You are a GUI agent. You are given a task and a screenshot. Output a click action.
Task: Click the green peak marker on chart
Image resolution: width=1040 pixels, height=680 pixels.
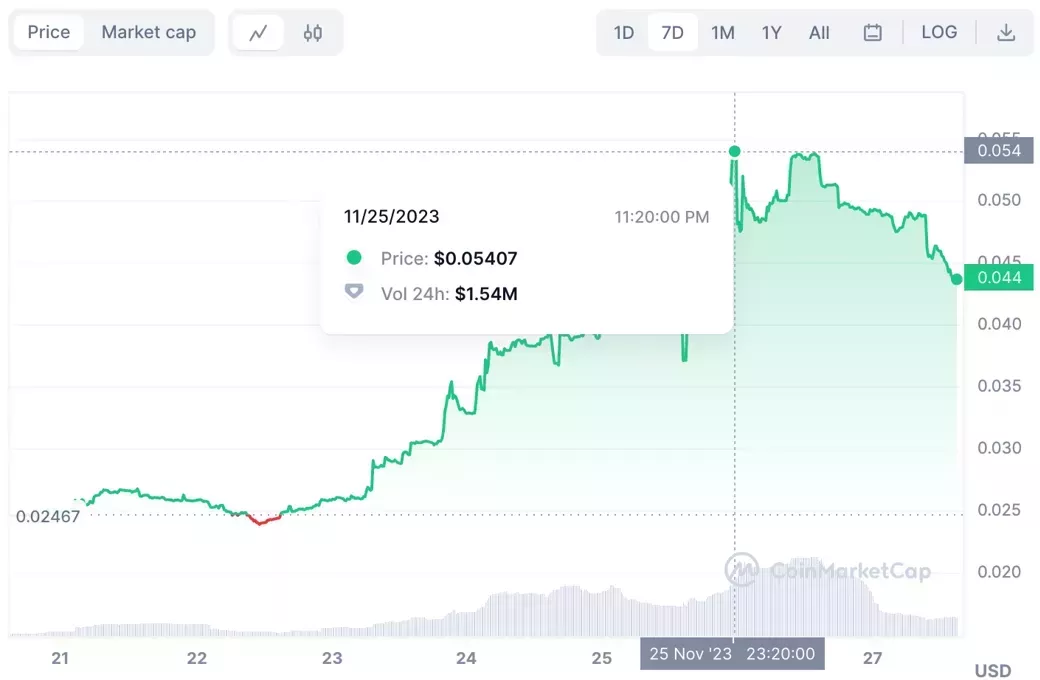point(735,151)
